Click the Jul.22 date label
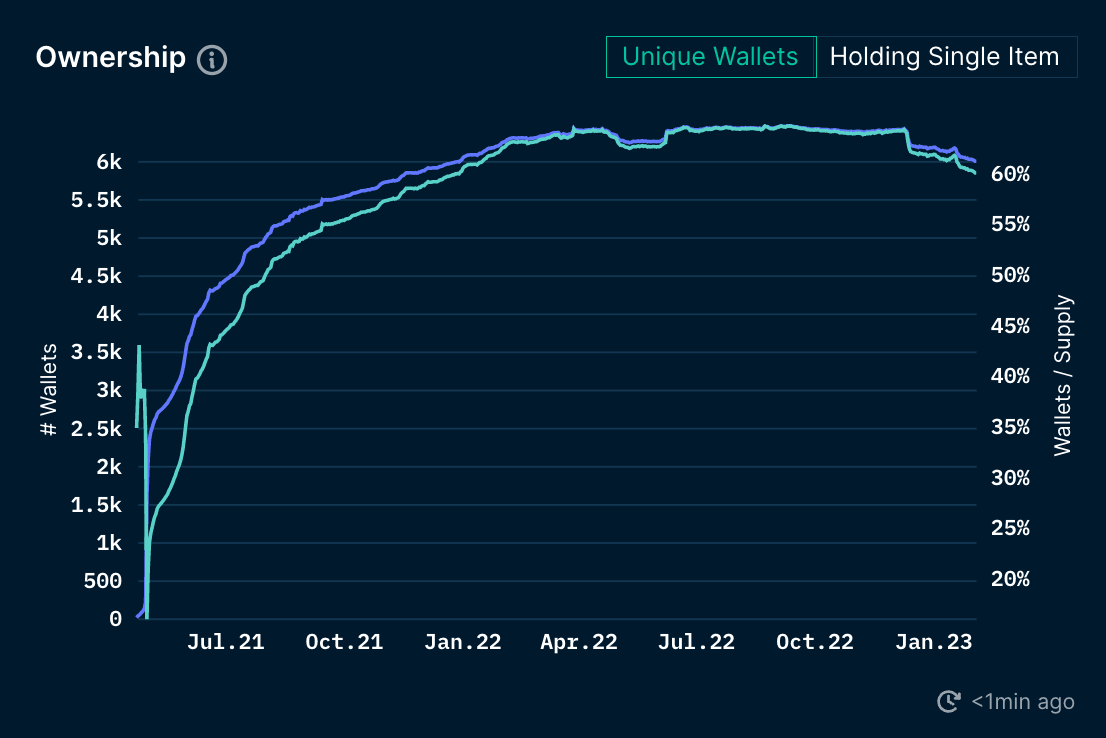Screen dimensions: 1106x738 point(696,642)
